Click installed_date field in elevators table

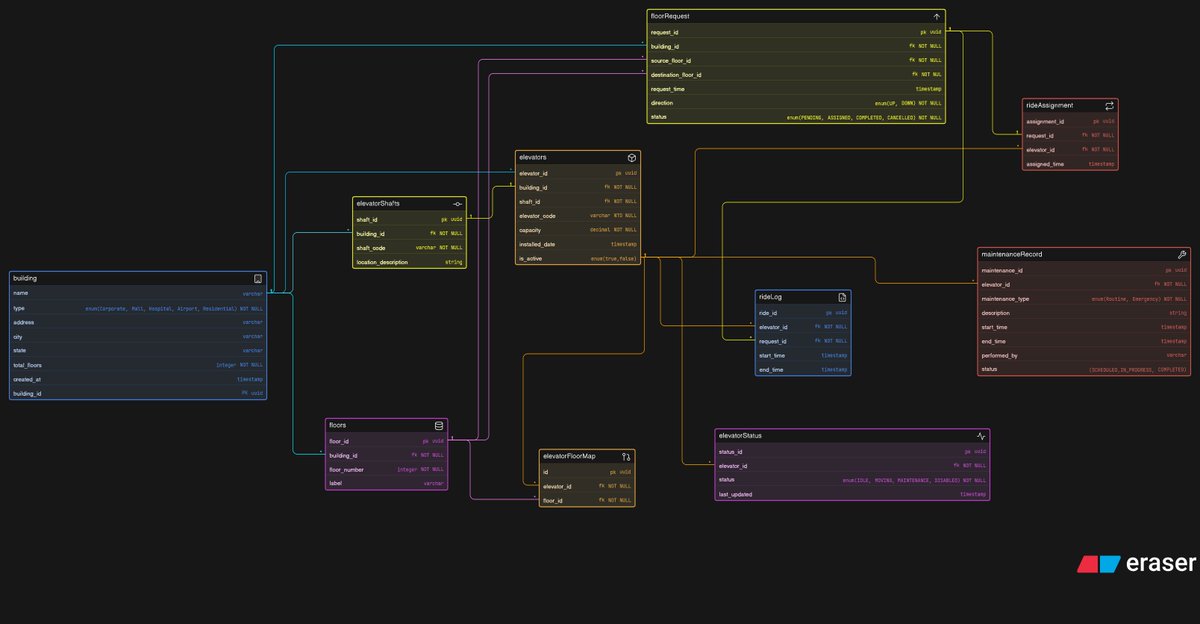(578, 244)
